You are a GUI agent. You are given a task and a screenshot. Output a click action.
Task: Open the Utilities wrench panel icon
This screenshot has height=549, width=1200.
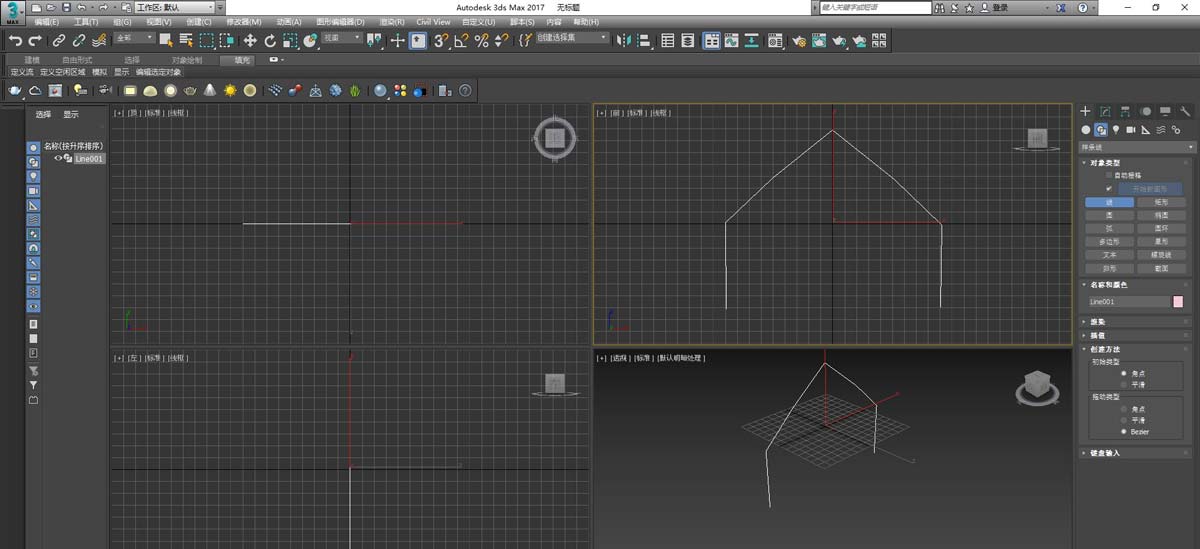pos(1185,111)
